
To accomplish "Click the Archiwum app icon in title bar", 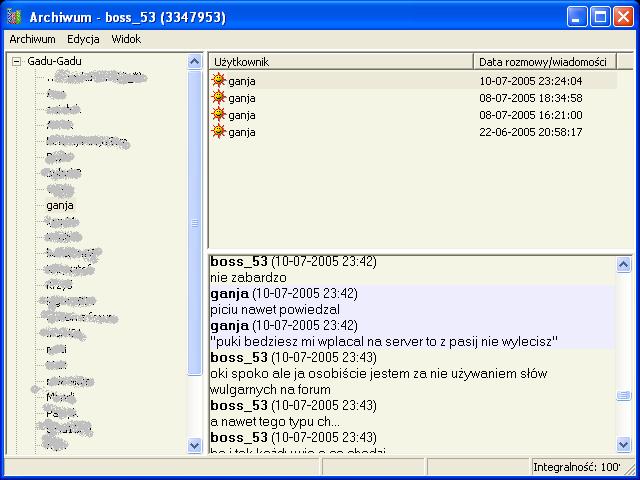I will coord(14,17).
